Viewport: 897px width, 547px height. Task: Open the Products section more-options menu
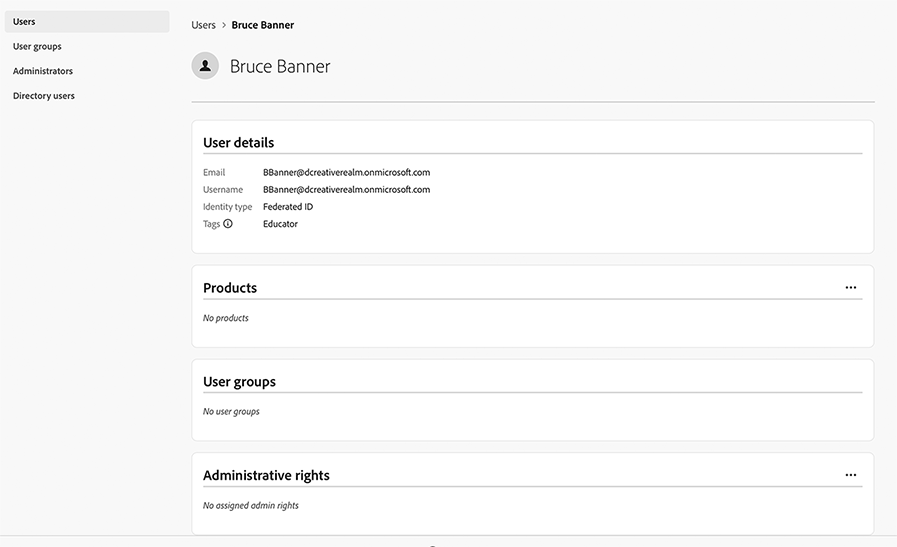[851, 288]
